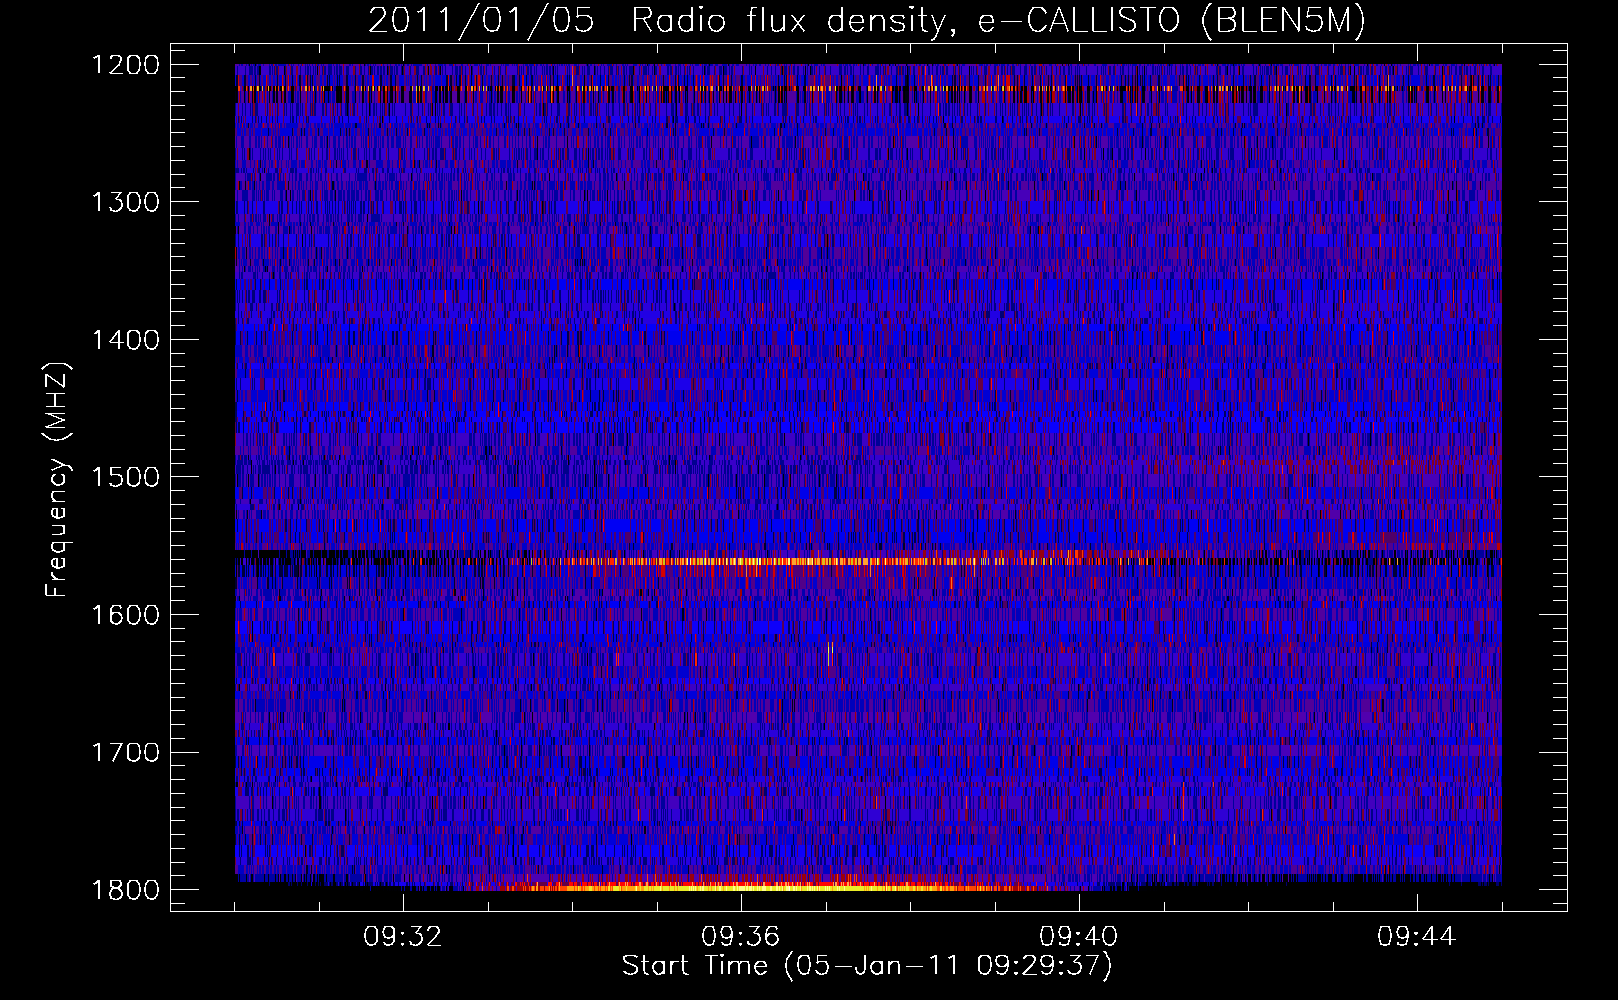Click the 'Start Time (05-Jan-11 09:29:37)' label
The image size is (1618, 1000).
(x=866, y=966)
